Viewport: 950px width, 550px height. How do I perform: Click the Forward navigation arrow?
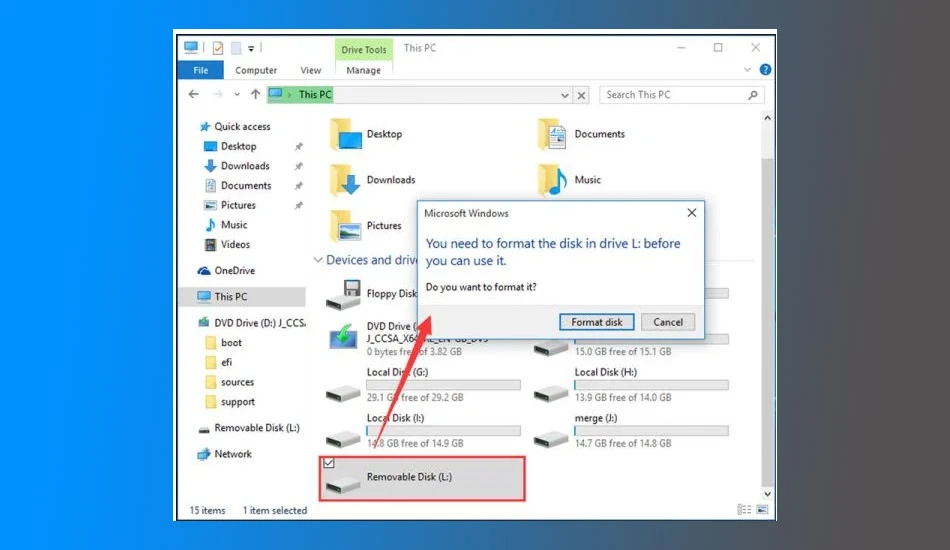218,94
